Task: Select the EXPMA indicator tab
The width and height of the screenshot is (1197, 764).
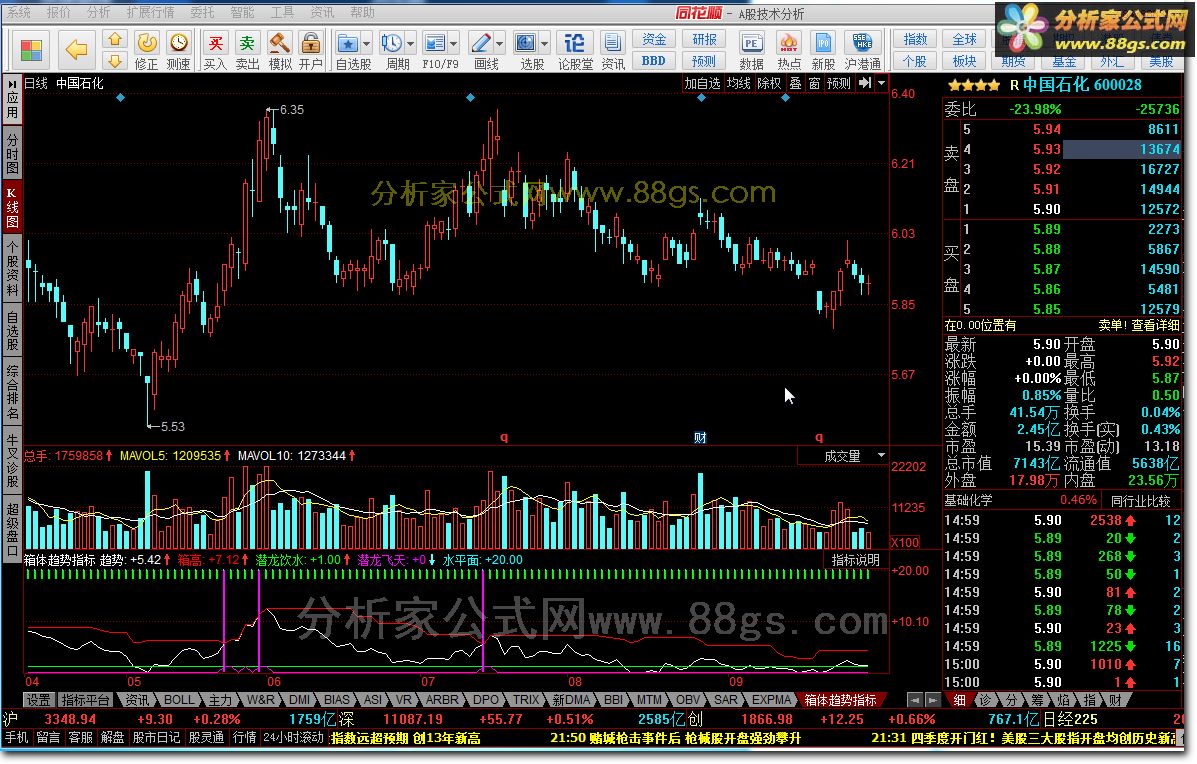Action: (x=772, y=700)
